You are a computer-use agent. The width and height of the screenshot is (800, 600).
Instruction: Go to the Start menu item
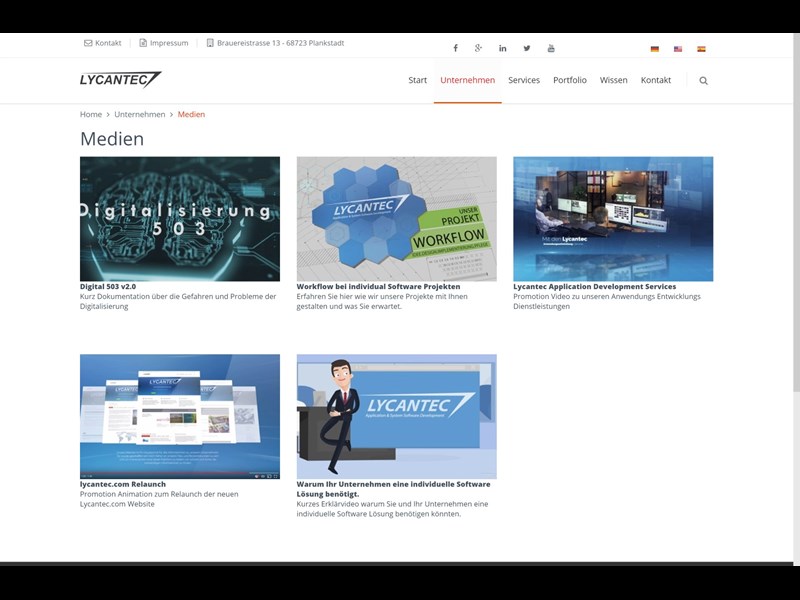tap(417, 80)
